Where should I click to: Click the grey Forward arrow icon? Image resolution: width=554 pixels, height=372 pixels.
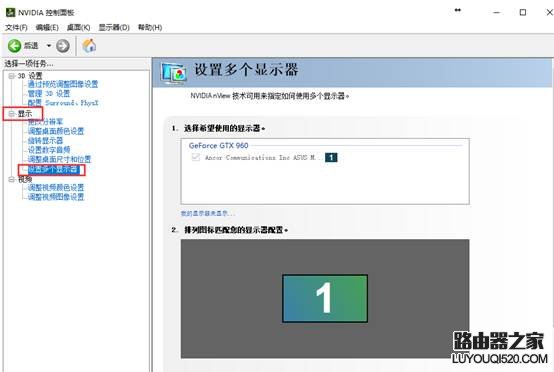point(63,46)
